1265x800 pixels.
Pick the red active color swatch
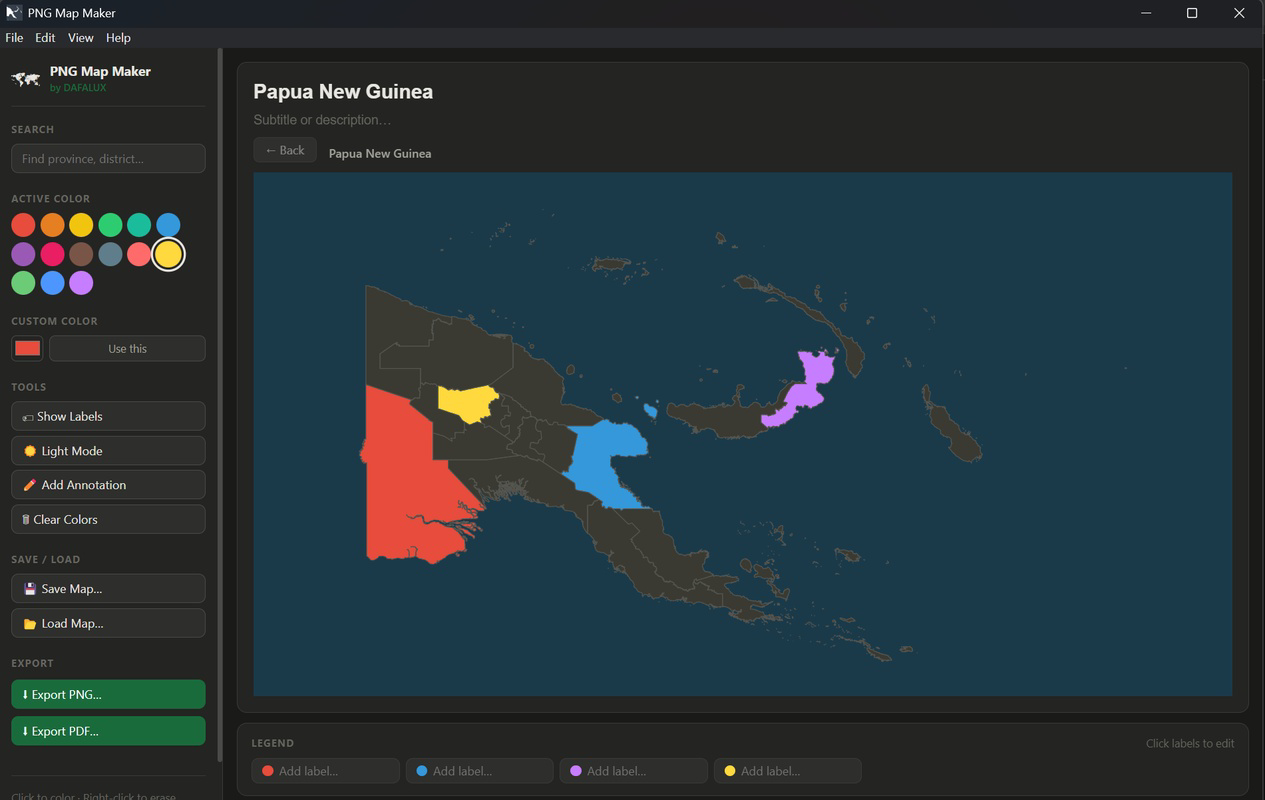(x=23, y=225)
